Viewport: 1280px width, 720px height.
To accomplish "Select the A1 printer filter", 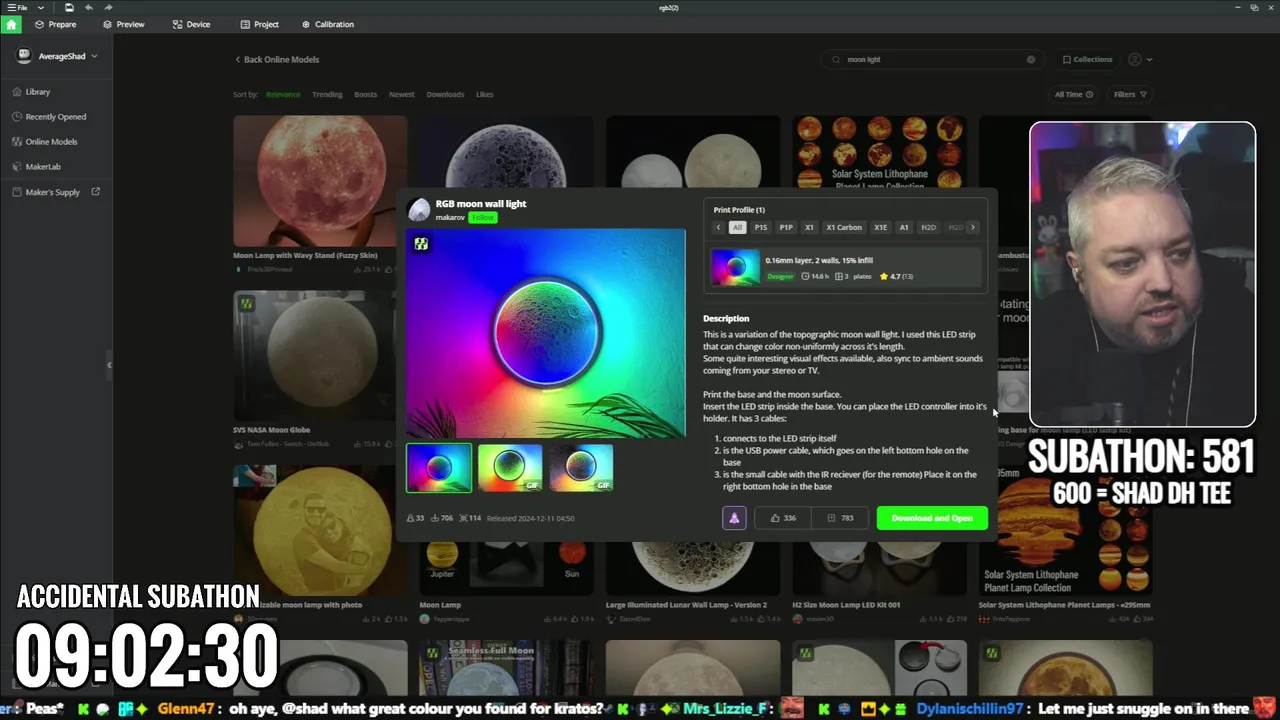I will (x=904, y=227).
